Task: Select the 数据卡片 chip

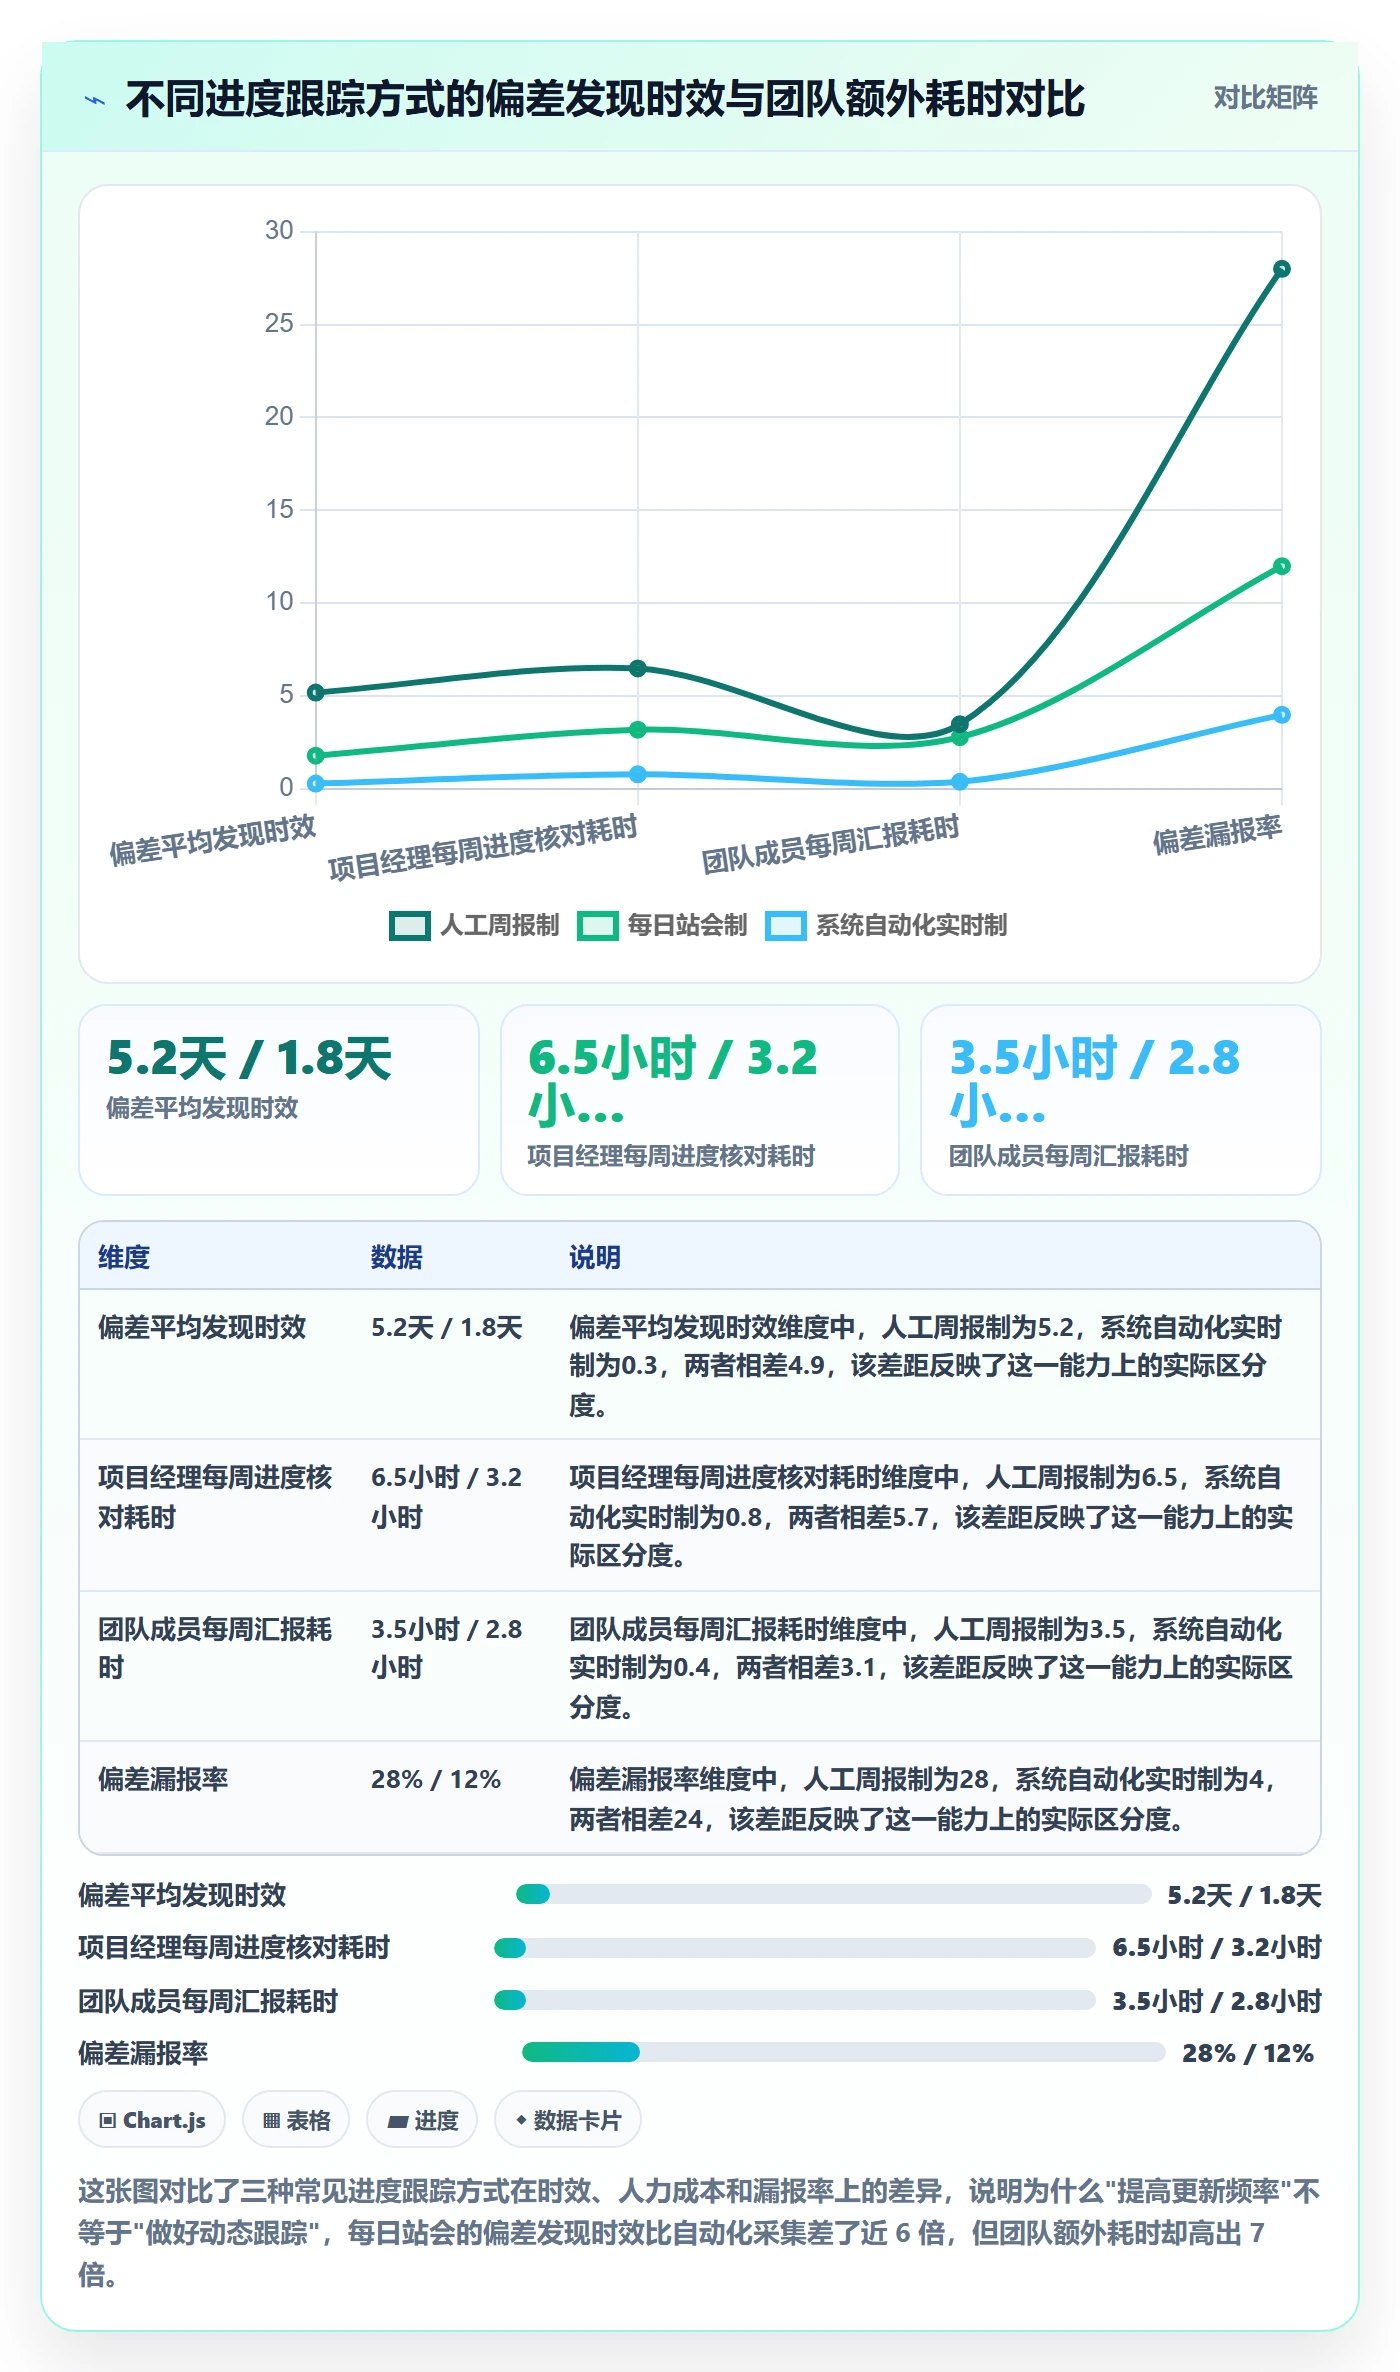Action: 568,2120
